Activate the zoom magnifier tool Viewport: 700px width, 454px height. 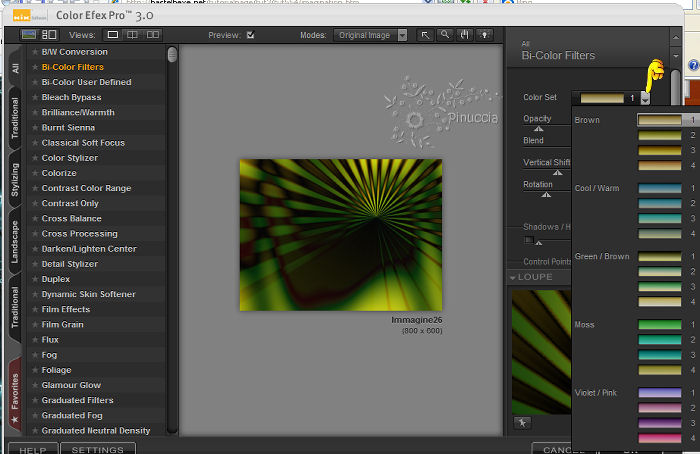click(x=445, y=35)
